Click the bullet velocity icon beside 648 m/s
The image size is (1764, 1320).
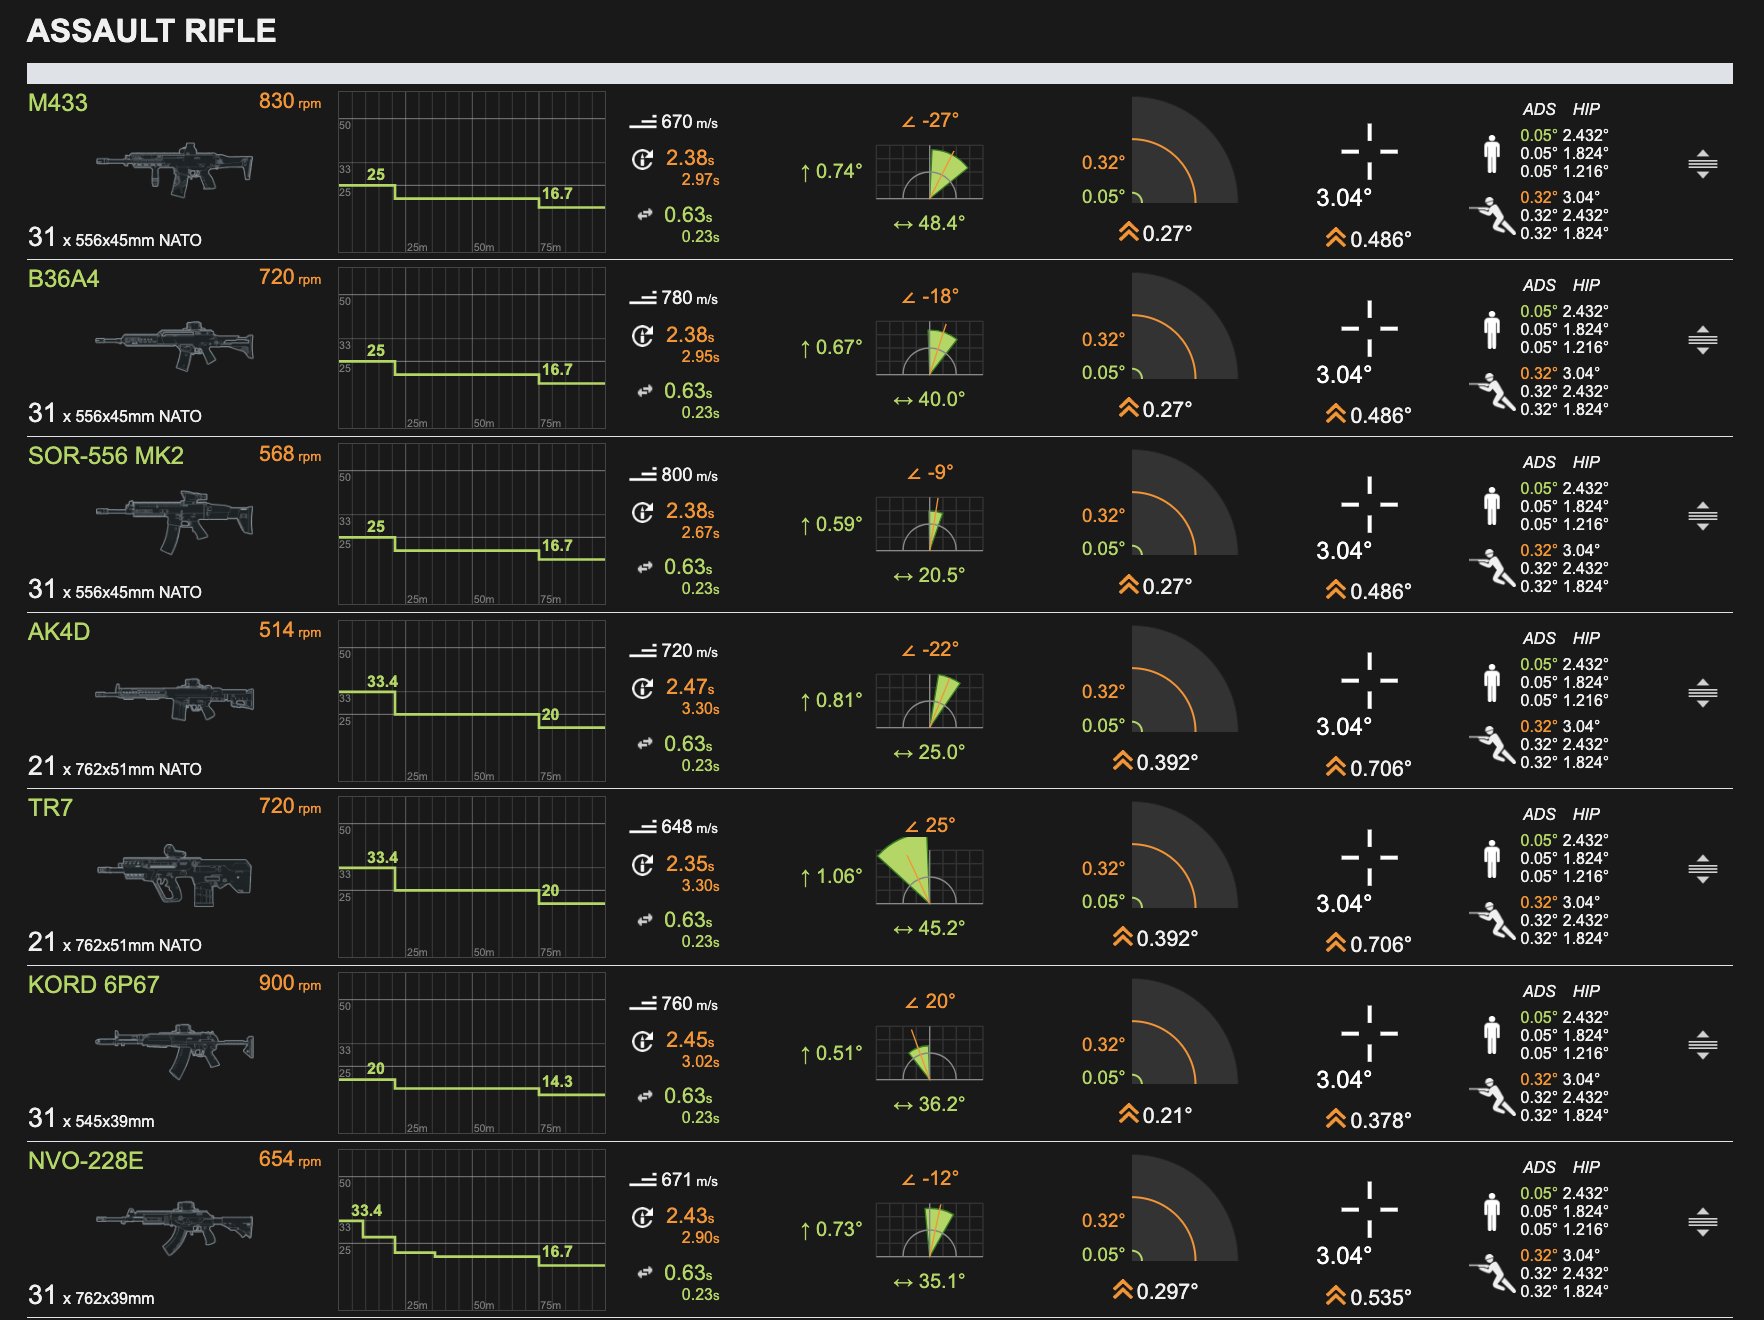(642, 828)
